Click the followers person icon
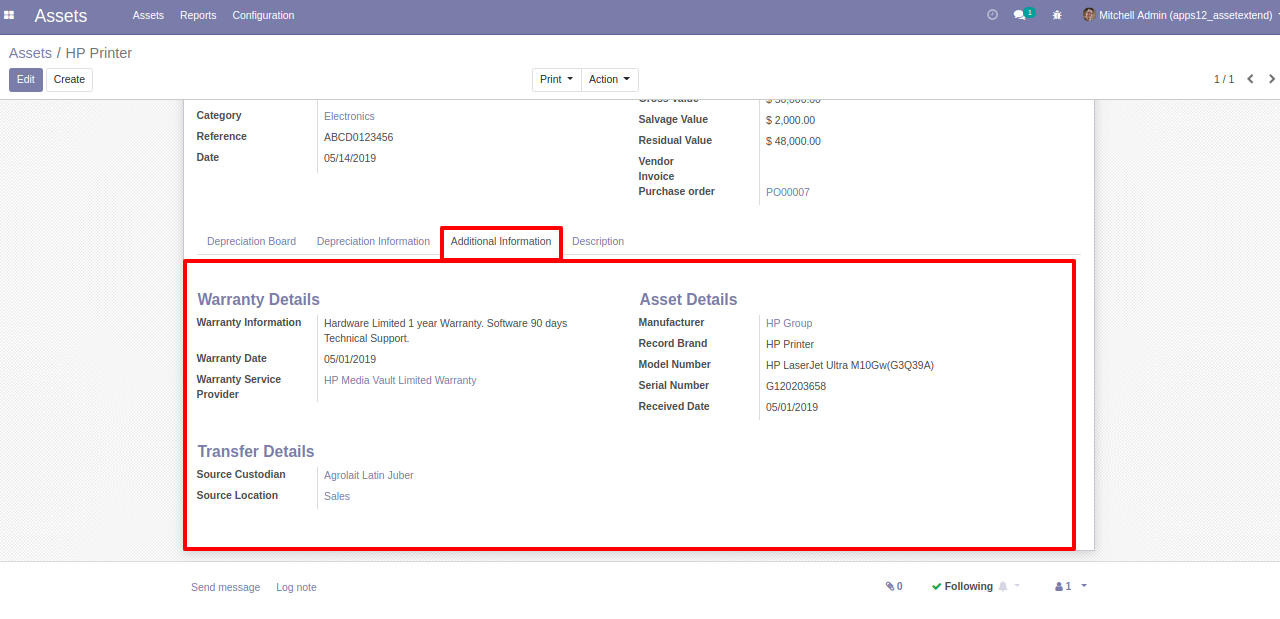Image resolution: width=1280 pixels, height=619 pixels. 1059,587
